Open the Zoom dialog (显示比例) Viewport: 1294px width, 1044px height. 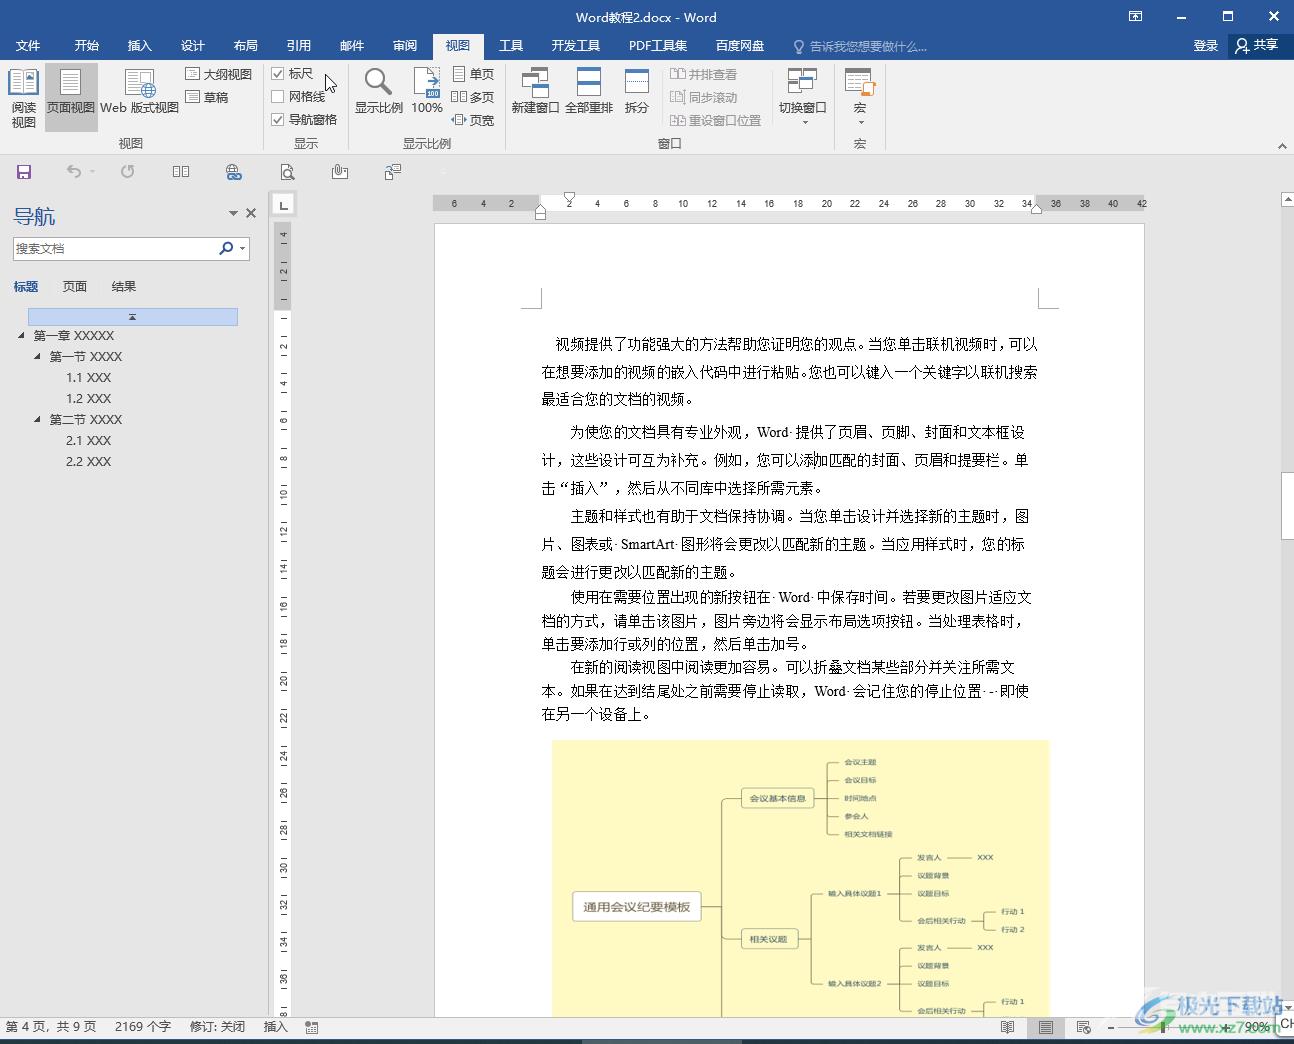[378, 91]
